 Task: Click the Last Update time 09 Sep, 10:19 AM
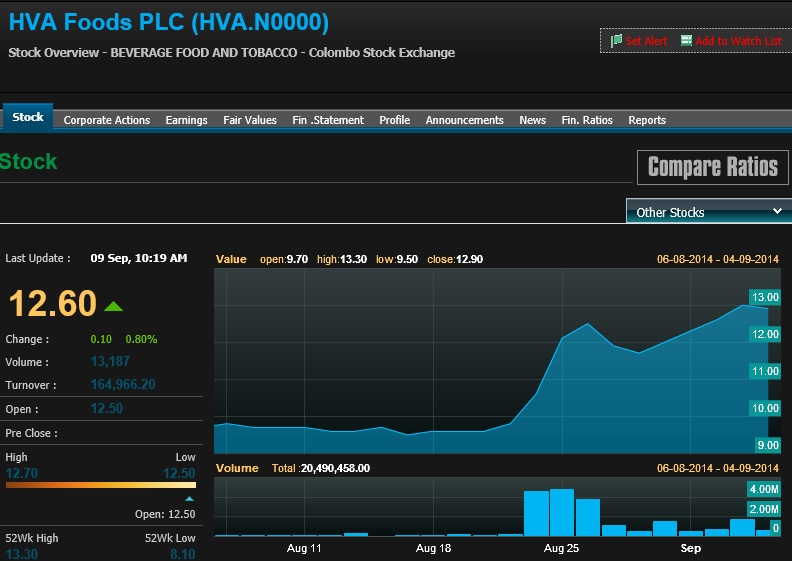pos(139,258)
